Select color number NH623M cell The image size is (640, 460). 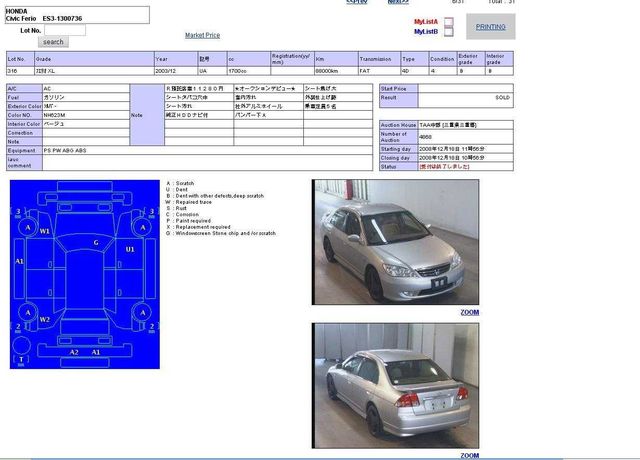[86, 115]
